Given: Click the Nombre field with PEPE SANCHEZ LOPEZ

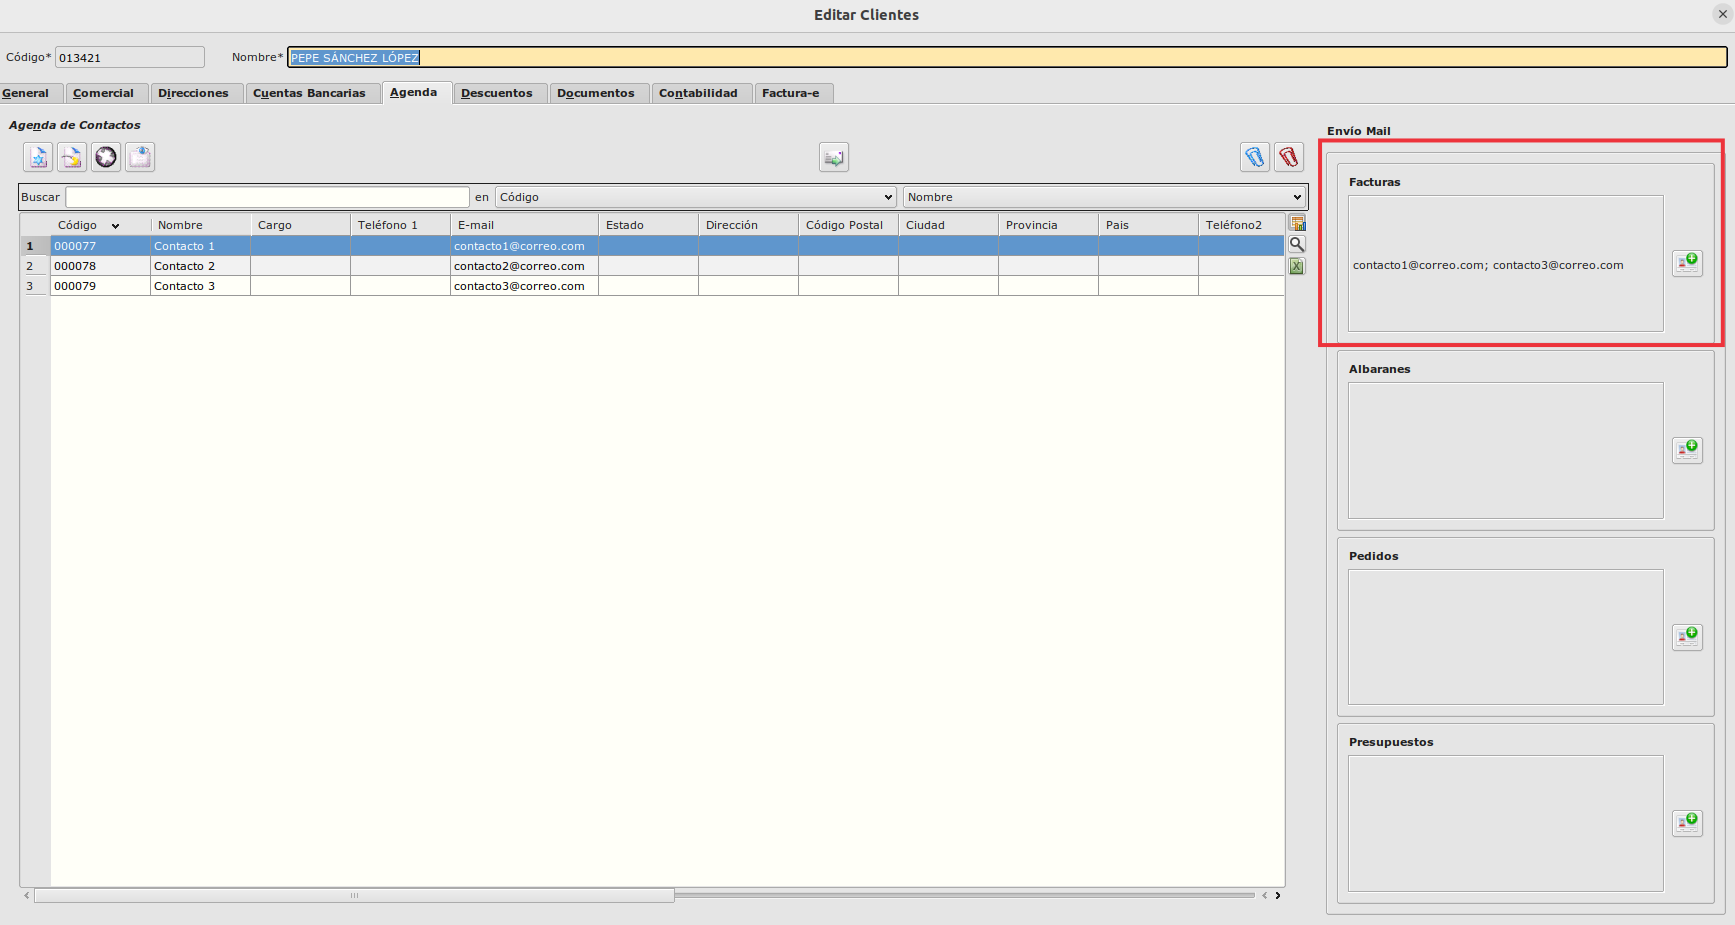Looking at the screenshot, I should point(1007,57).
